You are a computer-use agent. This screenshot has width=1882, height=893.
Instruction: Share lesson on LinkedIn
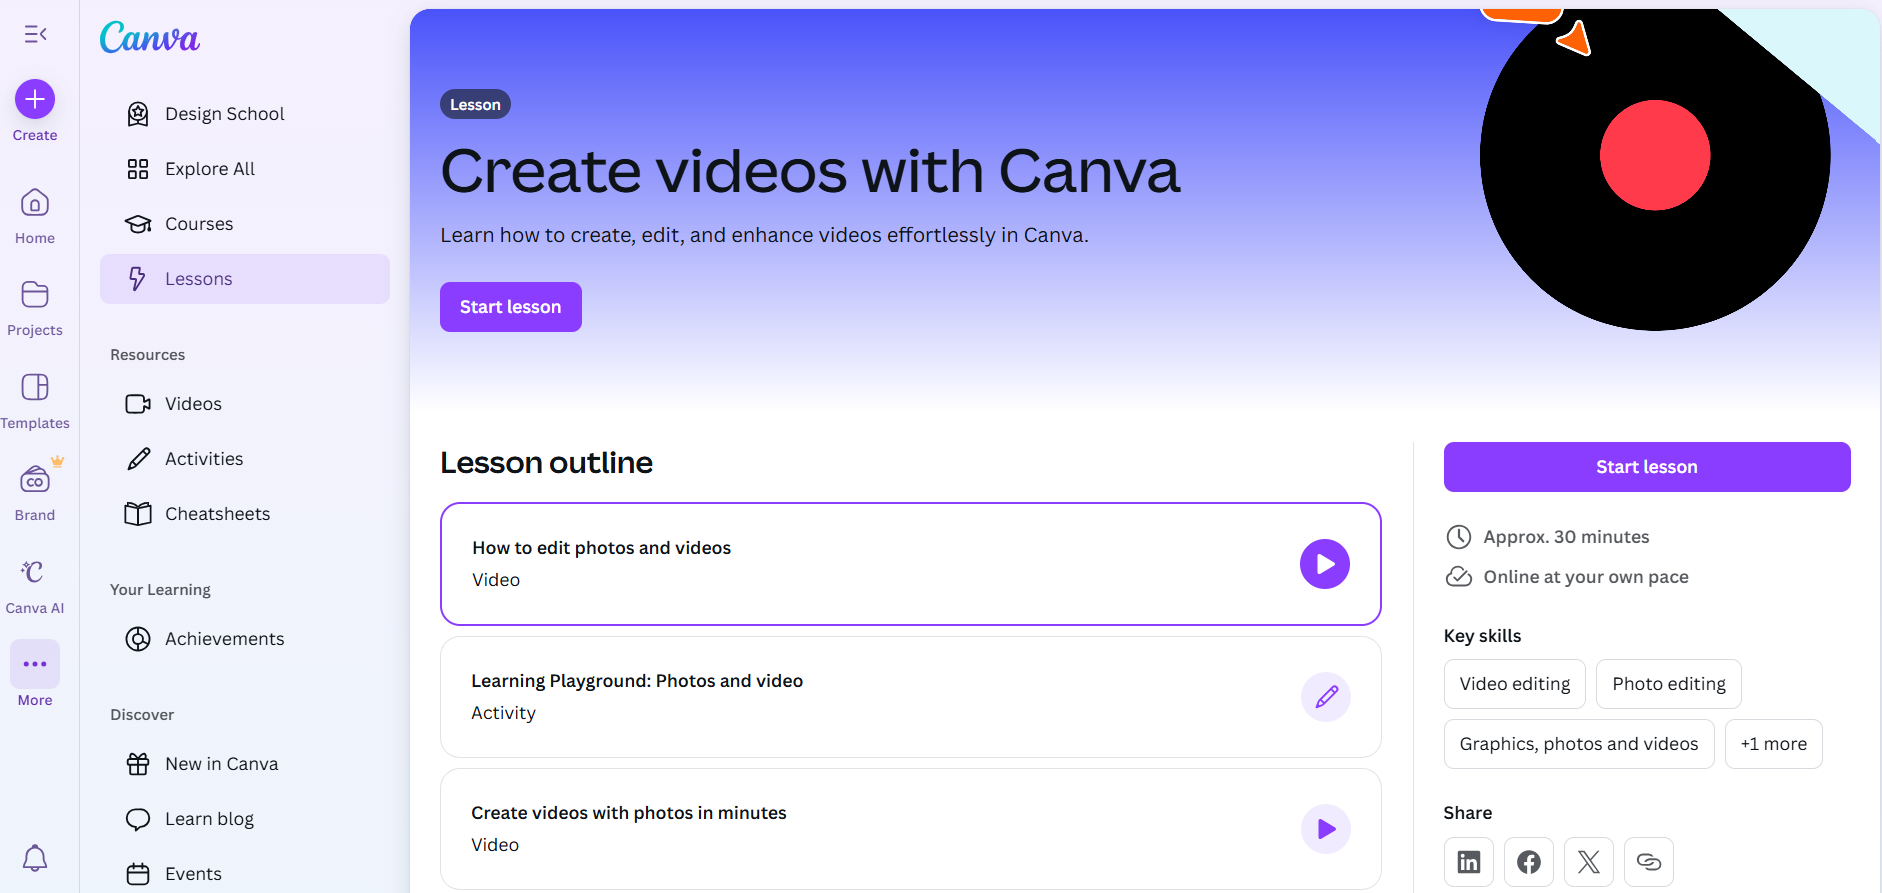click(x=1468, y=862)
